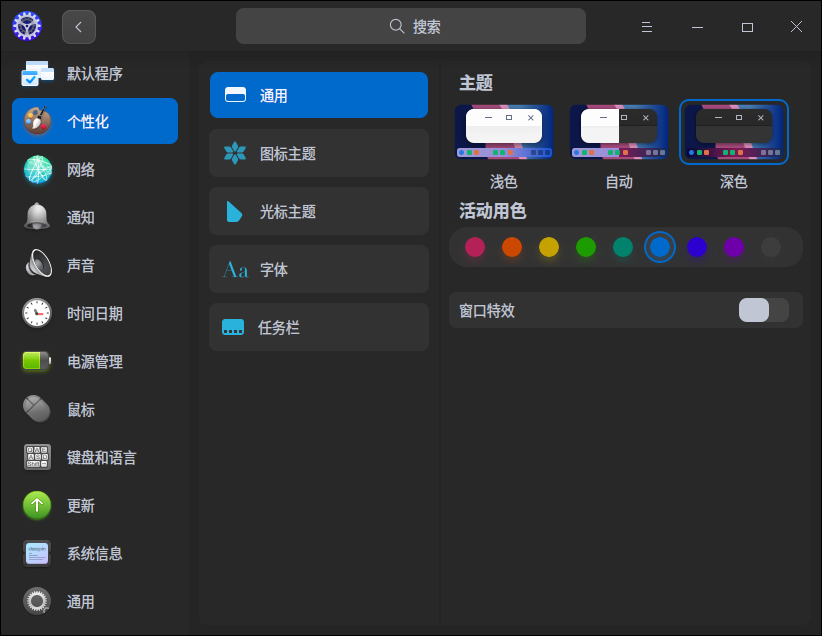Switch to the 图标主题 (Icon Theme) tab
The height and width of the screenshot is (636, 822).
[318, 153]
